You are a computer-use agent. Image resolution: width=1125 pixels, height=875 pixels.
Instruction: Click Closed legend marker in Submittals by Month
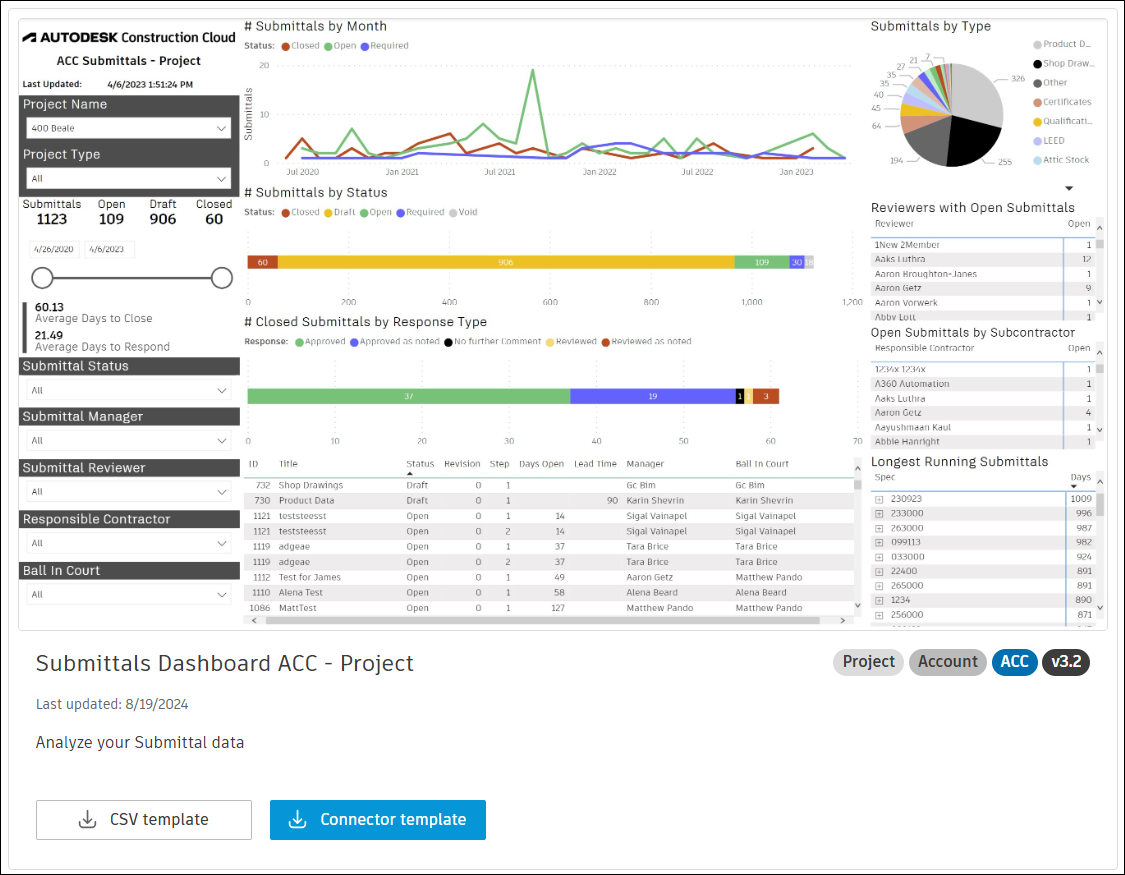pyautogui.click(x=286, y=46)
